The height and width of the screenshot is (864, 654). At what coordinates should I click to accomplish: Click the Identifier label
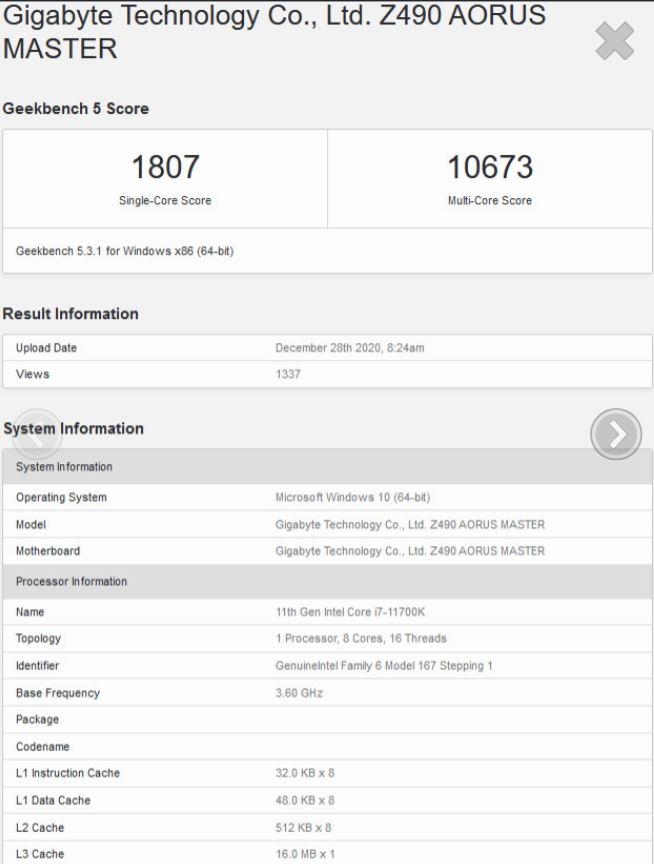[x=37, y=666]
